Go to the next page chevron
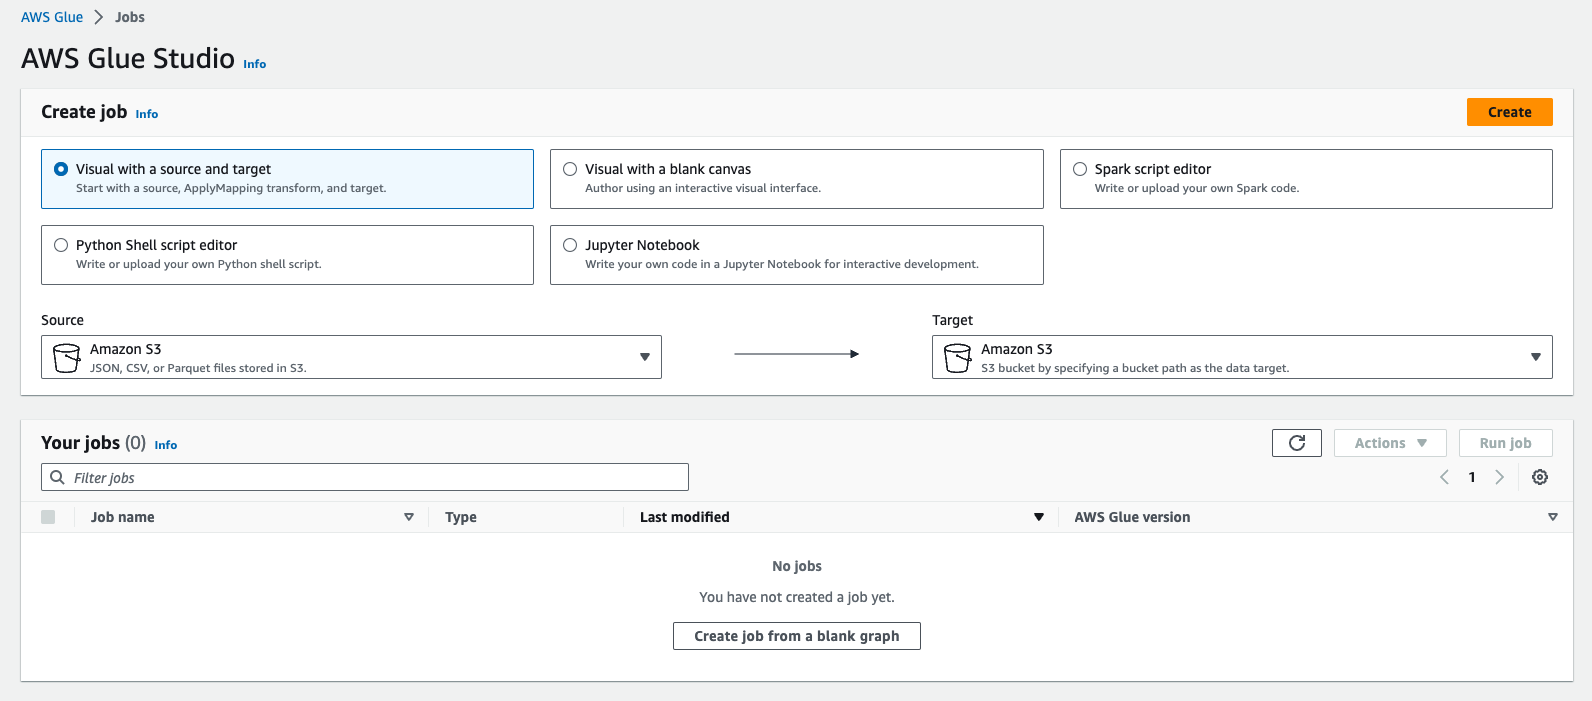 coord(1499,477)
